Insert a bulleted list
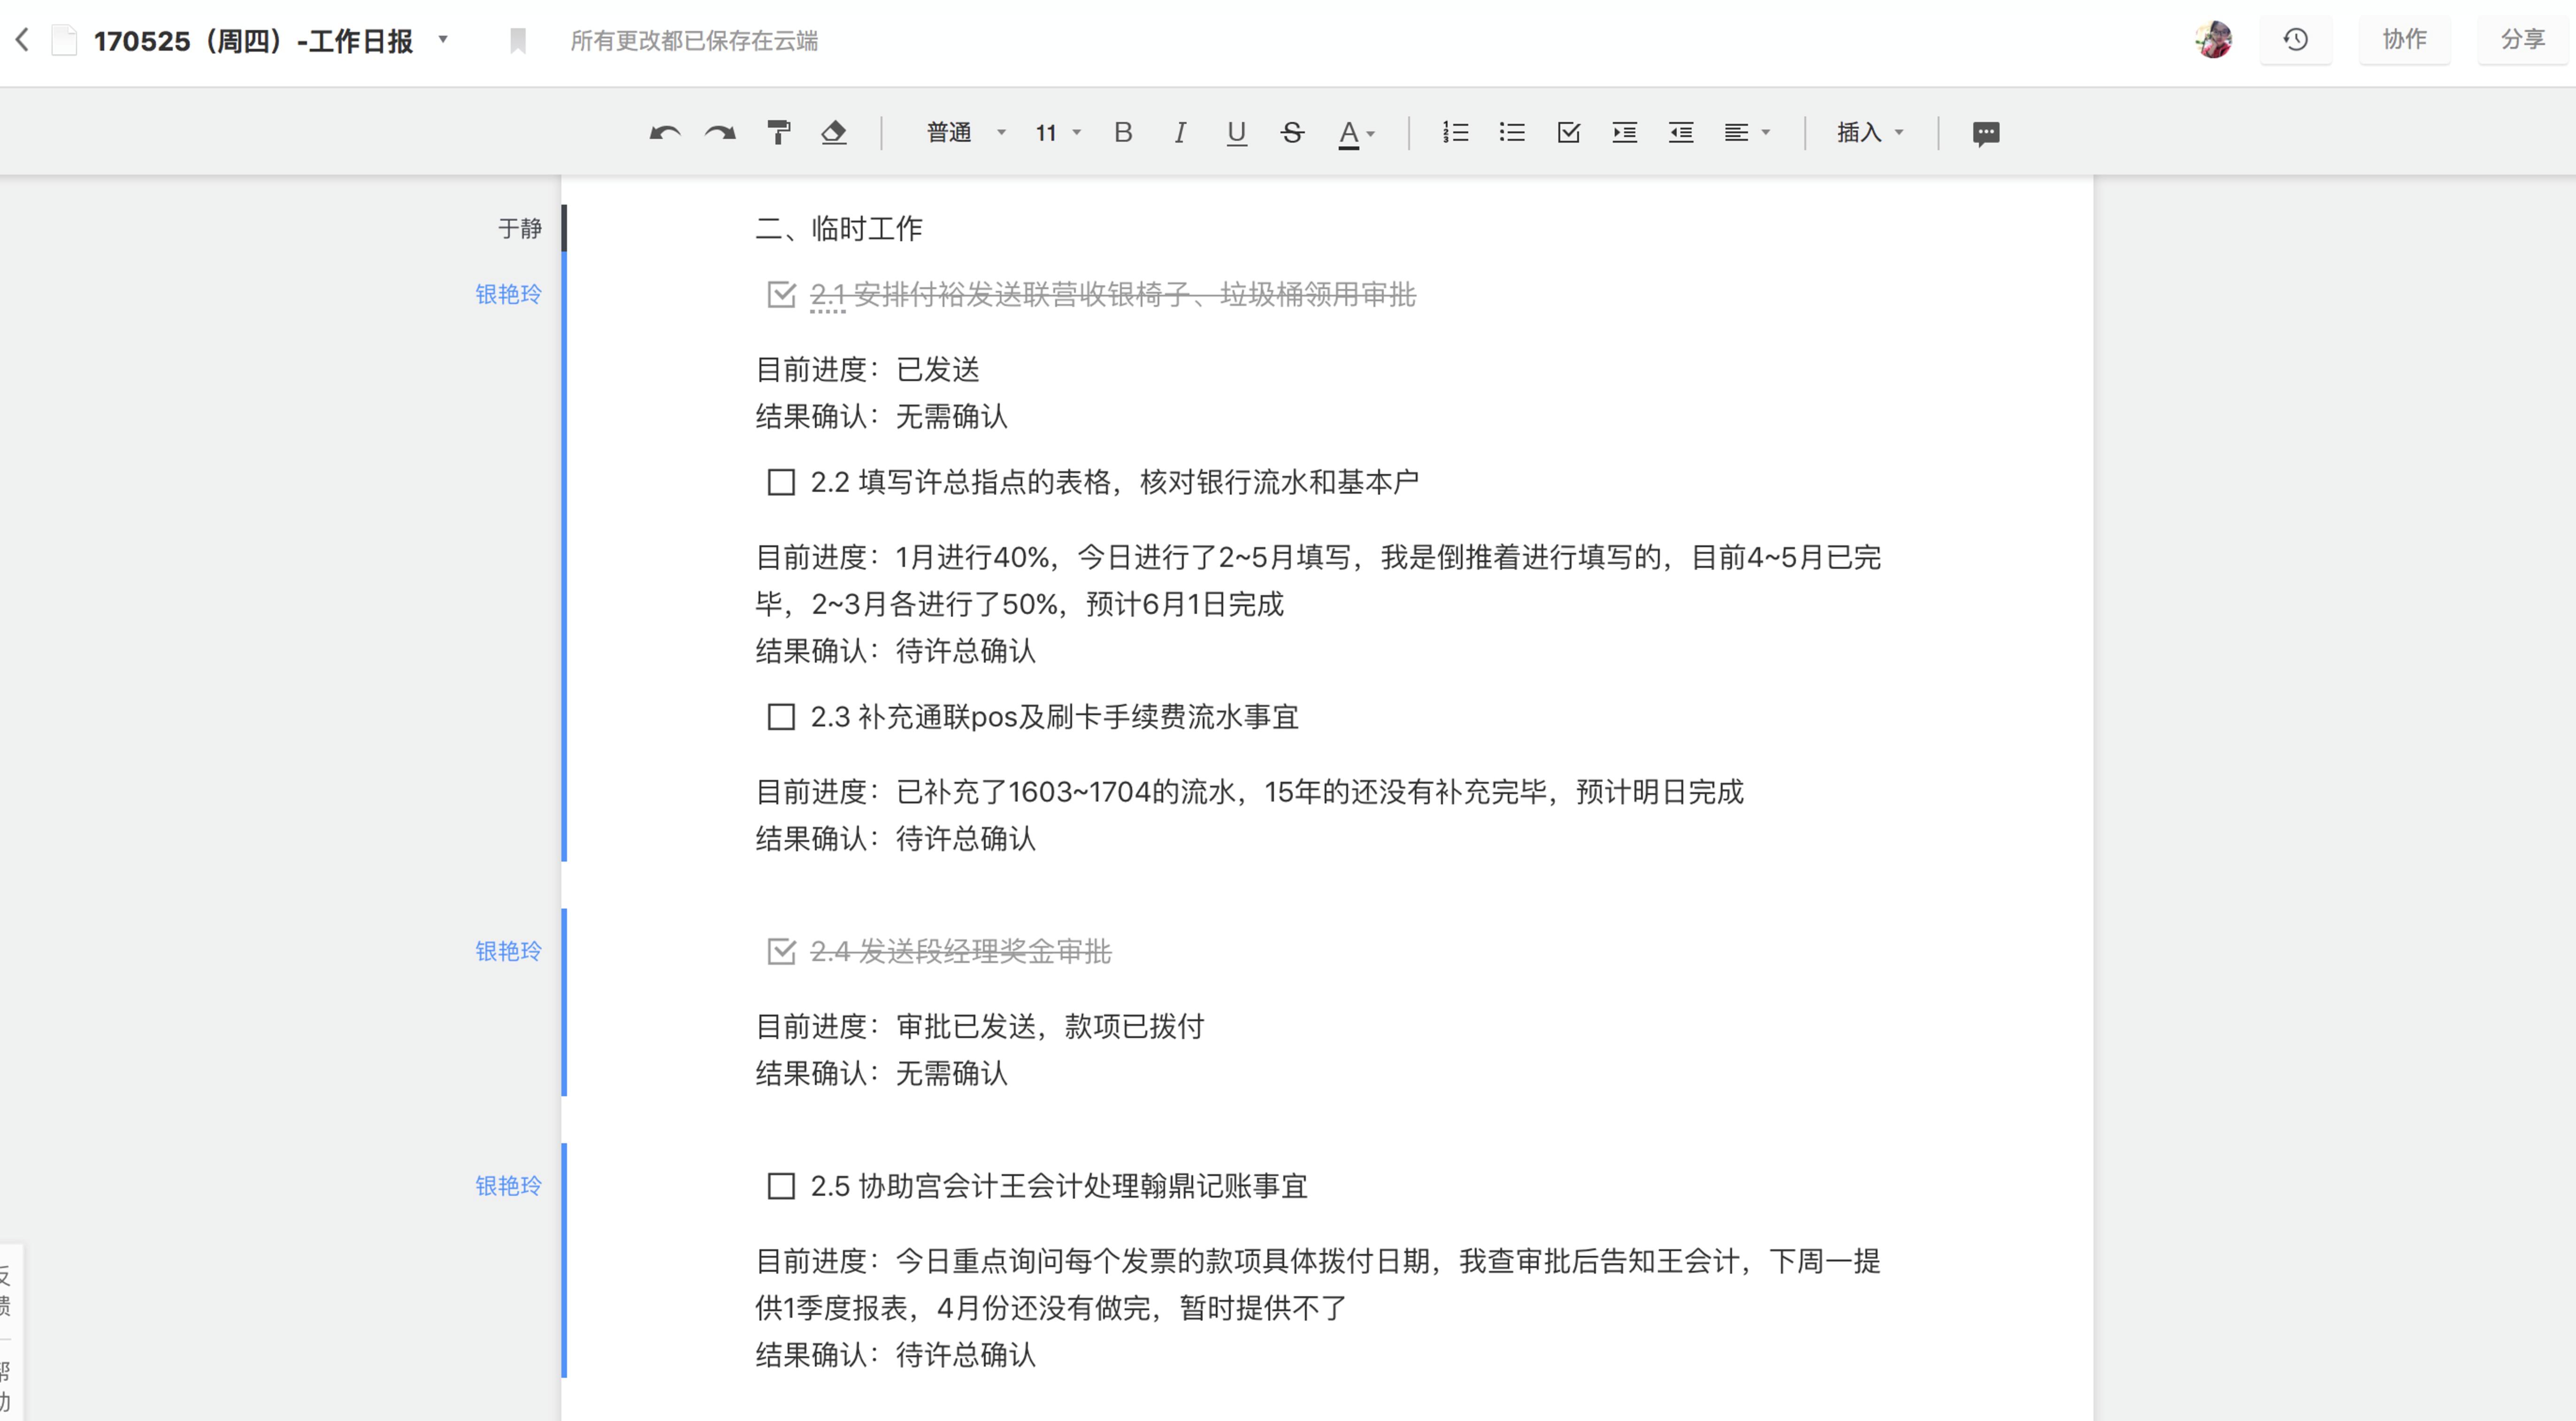The width and height of the screenshot is (2576, 1421). (1511, 132)
